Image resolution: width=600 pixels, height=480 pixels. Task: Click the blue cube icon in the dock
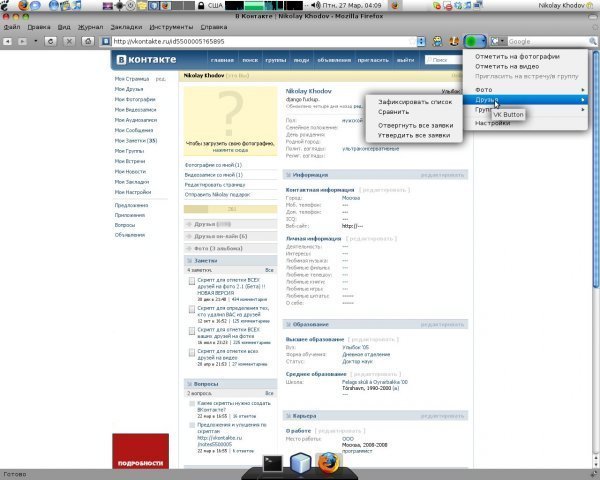[300, 462]
